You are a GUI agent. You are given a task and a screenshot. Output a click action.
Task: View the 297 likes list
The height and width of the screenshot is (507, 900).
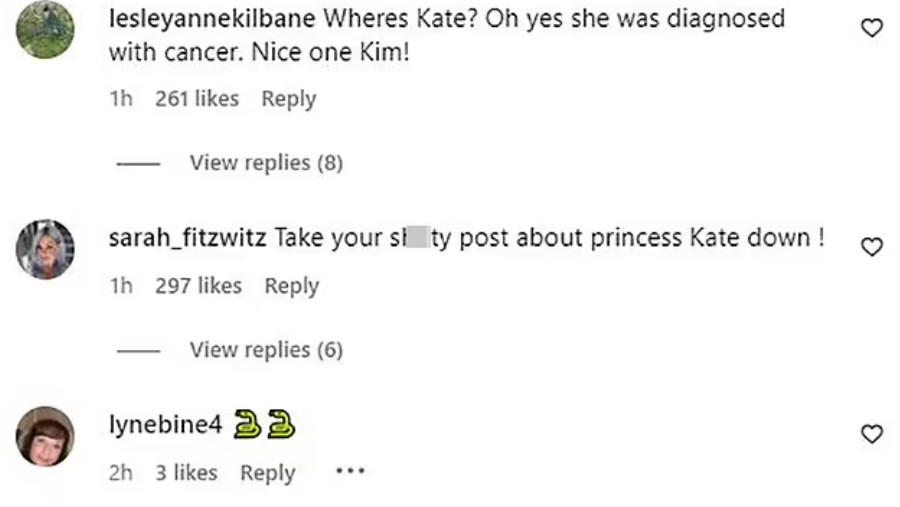[x=198, y=286]
